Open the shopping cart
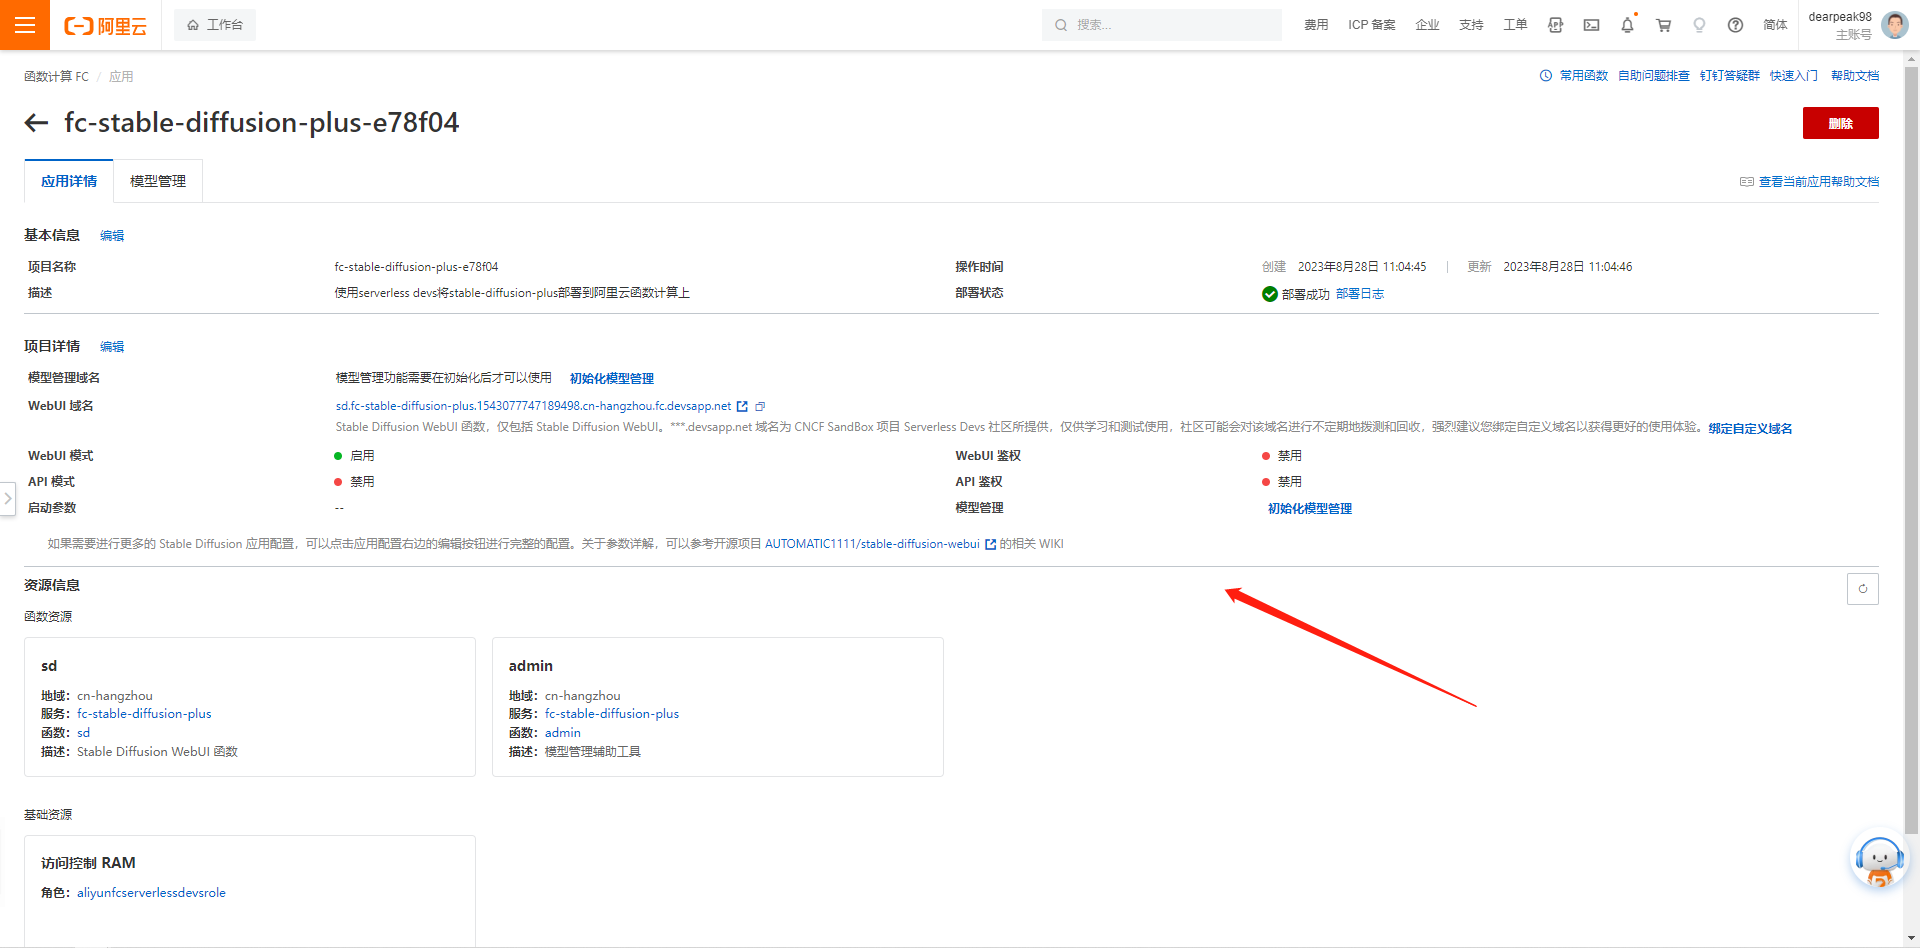1920x948 pixels. point(1663,25)
